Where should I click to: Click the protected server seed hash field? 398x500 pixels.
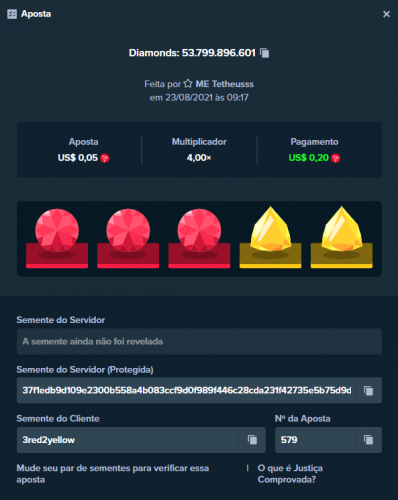[186, 390]
